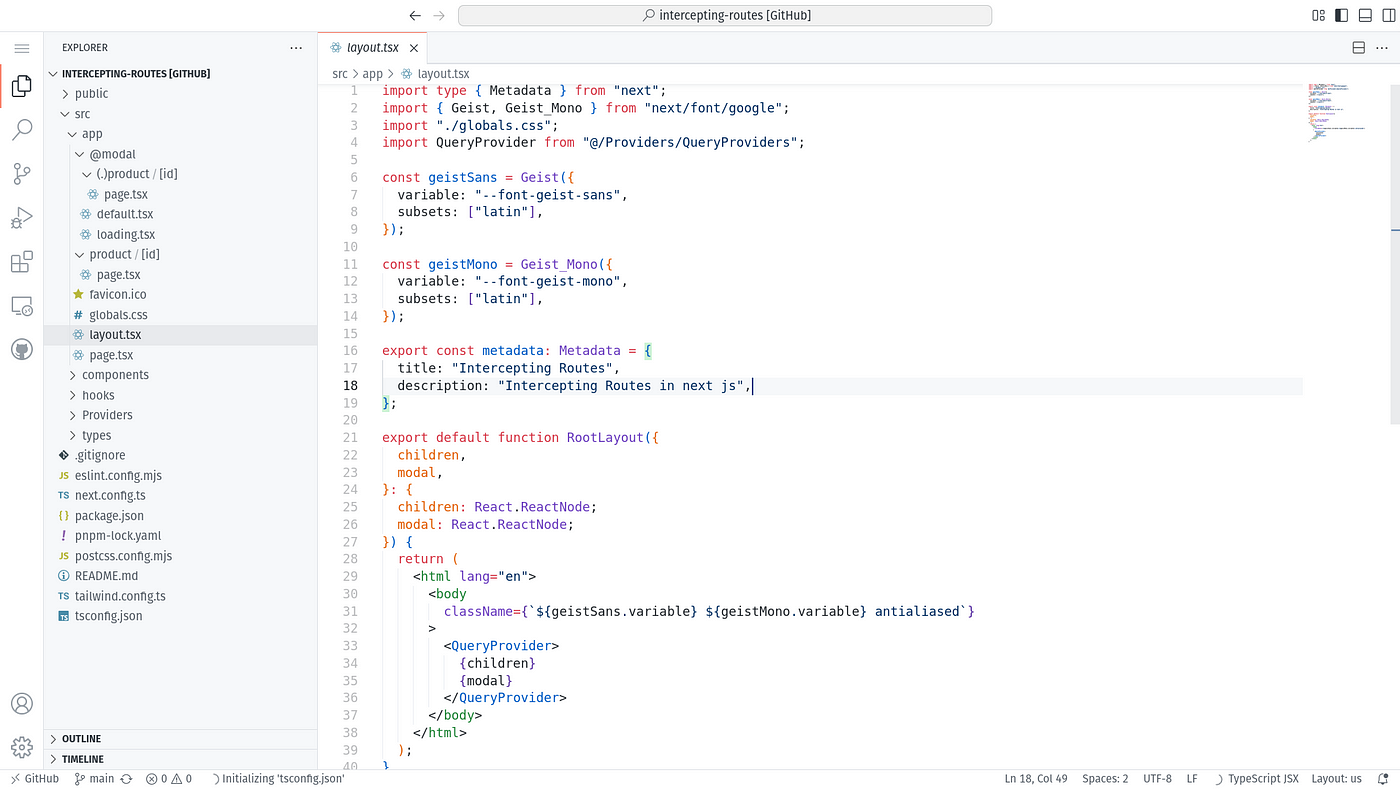Click the app breadcrumb segment
1400x789 pixels.
(x=373, y=74)
